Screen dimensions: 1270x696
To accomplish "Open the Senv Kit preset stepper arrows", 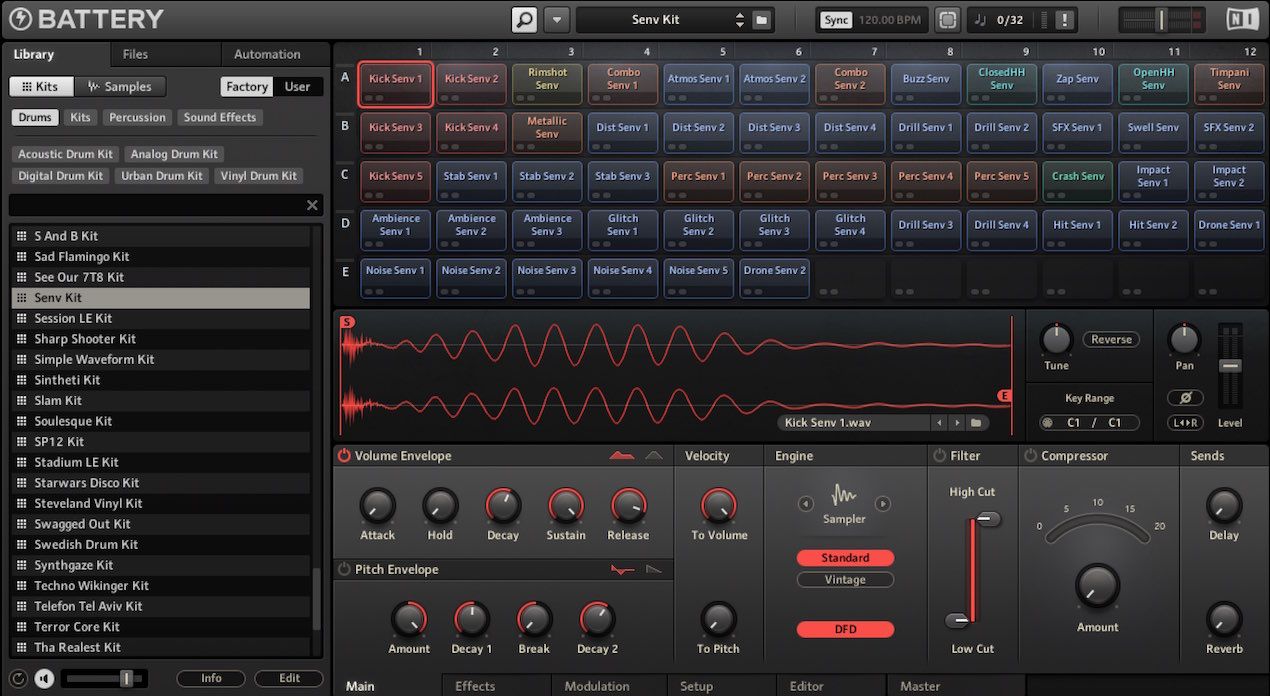I will [740, 20].
